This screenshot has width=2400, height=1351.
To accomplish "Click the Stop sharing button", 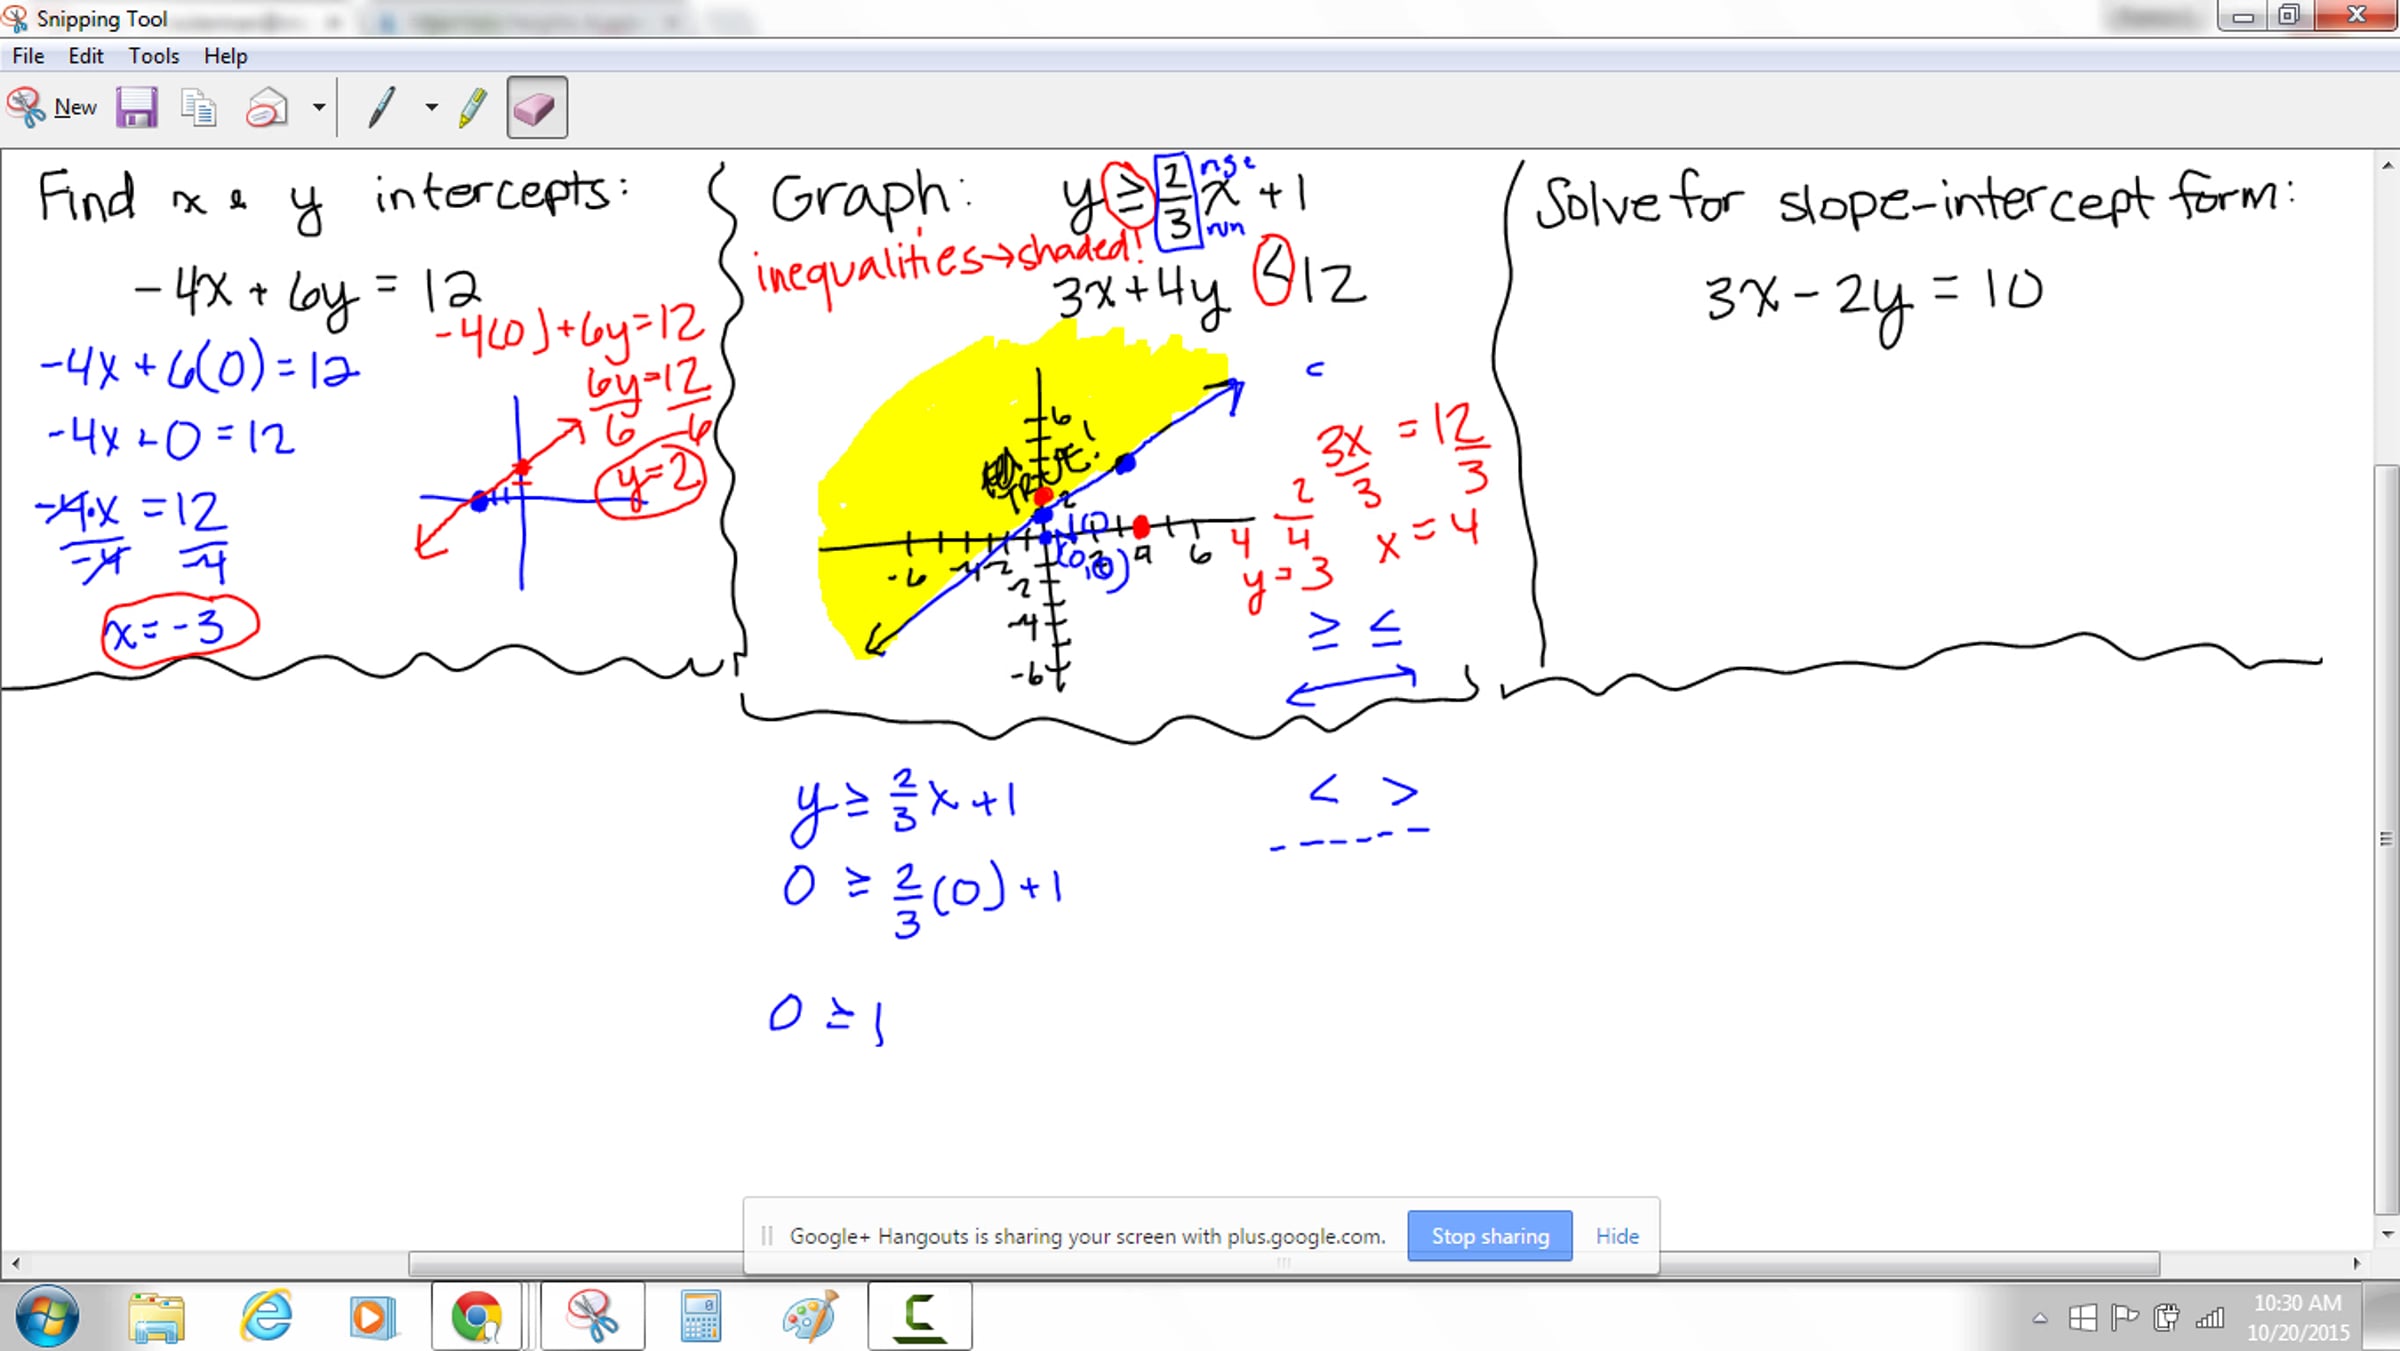I will click(1489, 1236).
